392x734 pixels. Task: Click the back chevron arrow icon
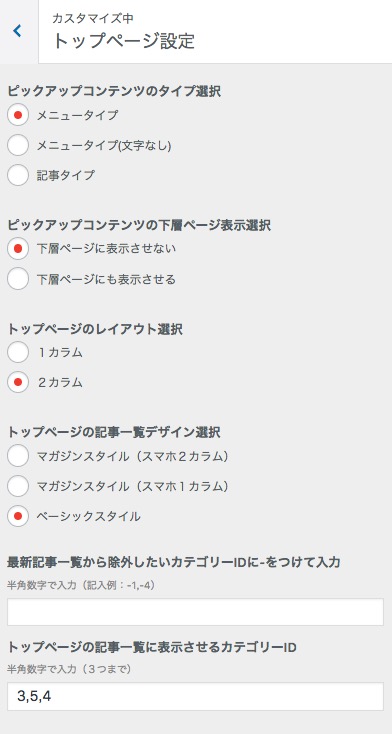(17, 31)
